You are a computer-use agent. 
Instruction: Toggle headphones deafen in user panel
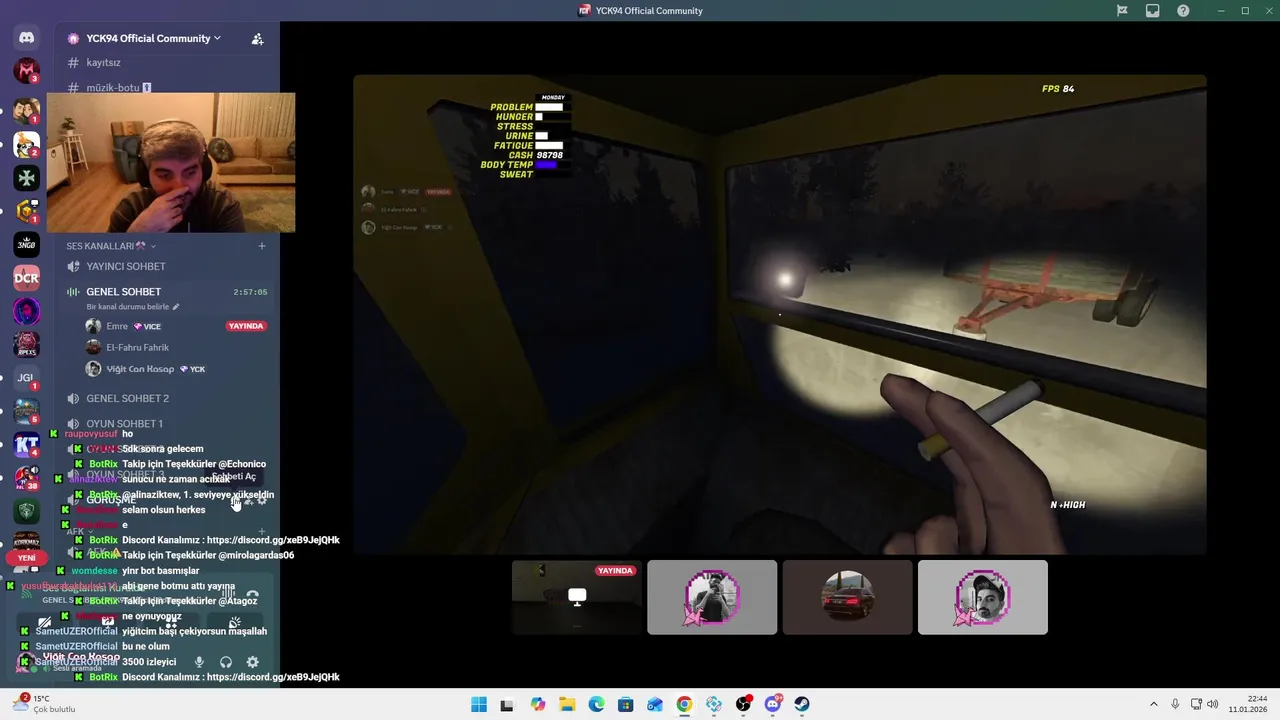tap(226, 662)
